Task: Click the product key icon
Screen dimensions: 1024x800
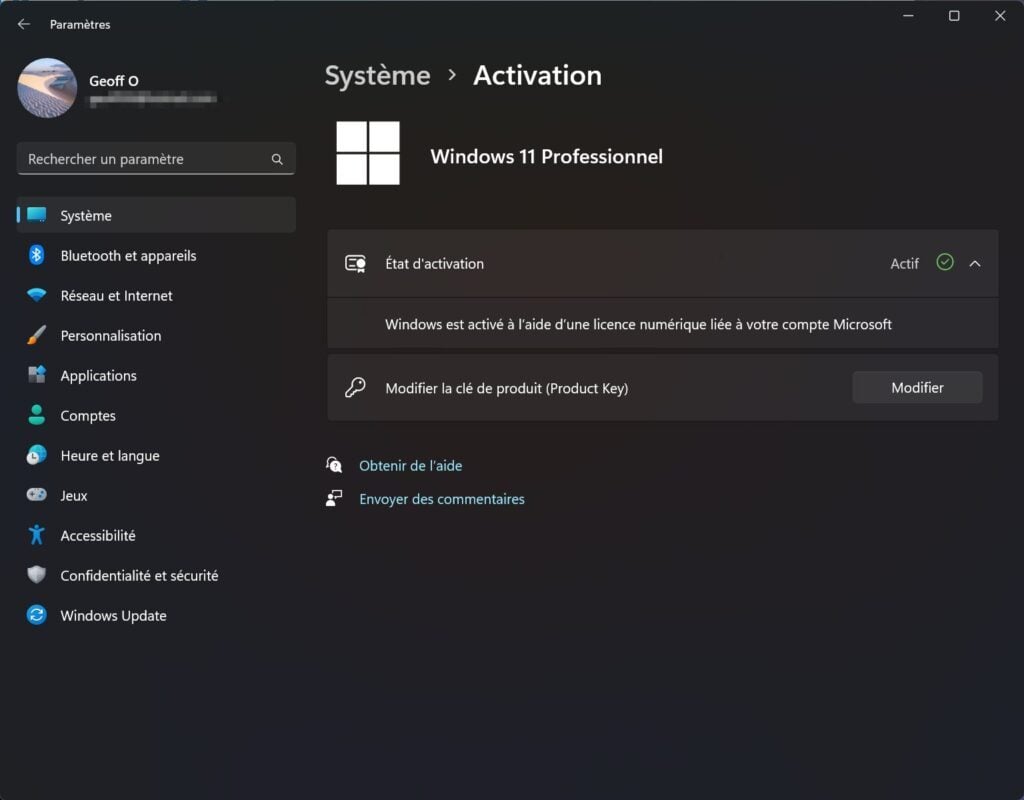Action: pyautogui.click(x=355, y=387)
